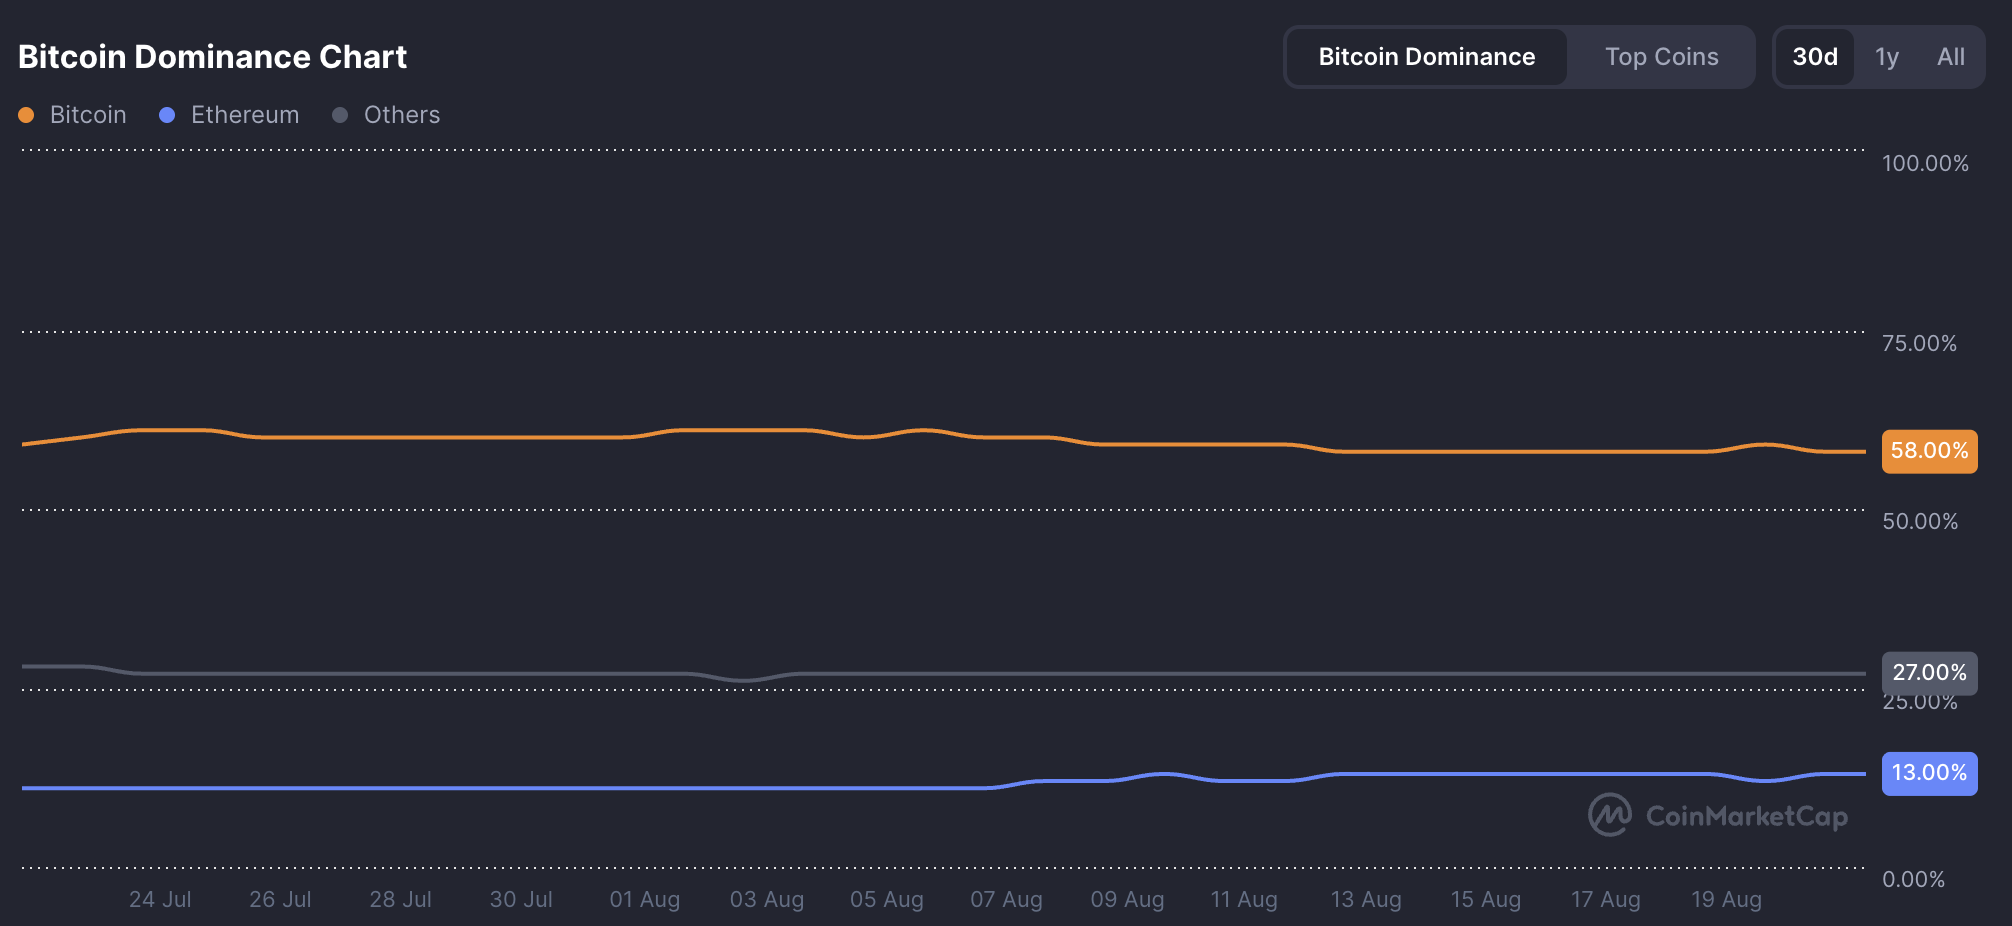Click the orange 58.00% value badge
Screen dimensions: 2012x926
coord(1929,451)
